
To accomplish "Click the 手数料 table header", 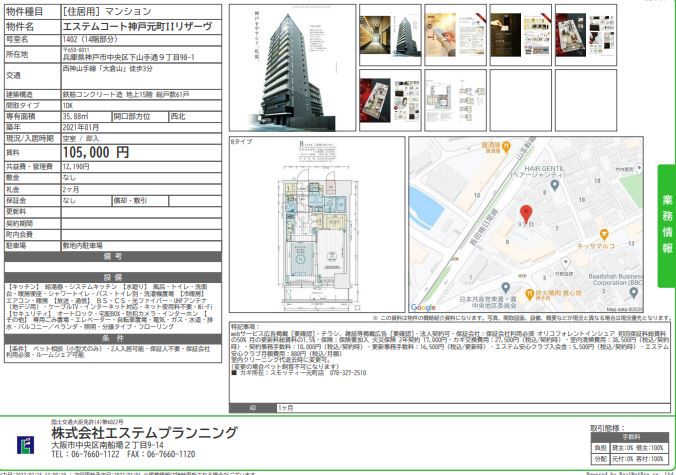I will point(631,437).
